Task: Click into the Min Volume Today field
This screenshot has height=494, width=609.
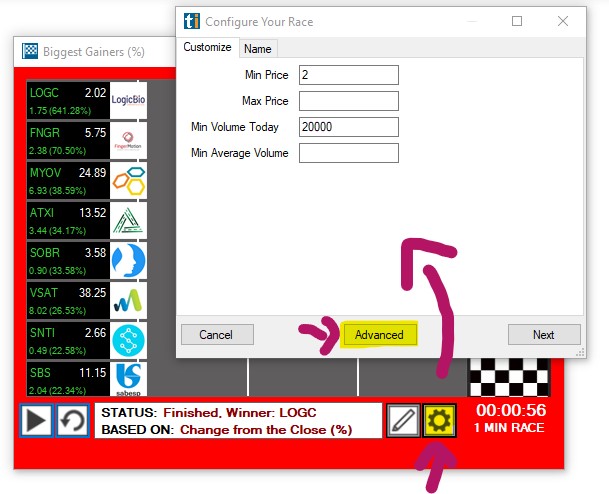Action: [x=348, y=127]
